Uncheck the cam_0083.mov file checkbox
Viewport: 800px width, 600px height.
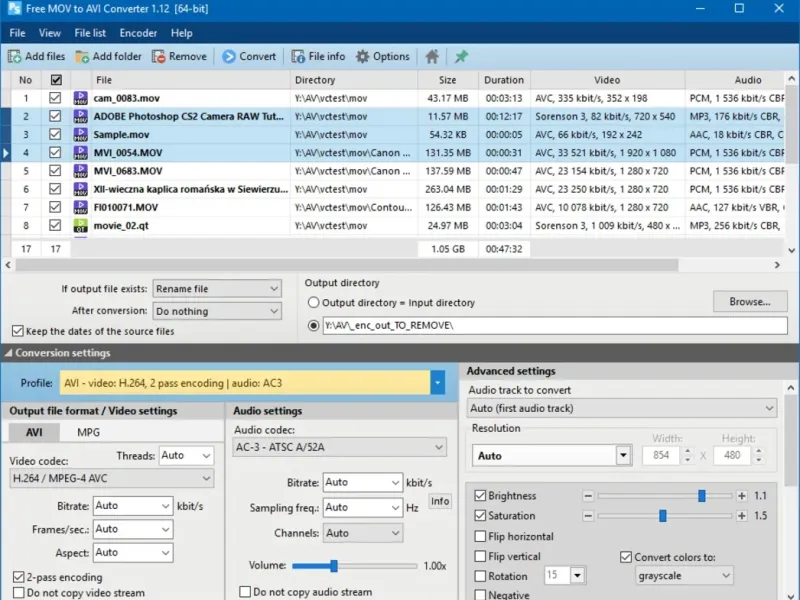point(56,98)
